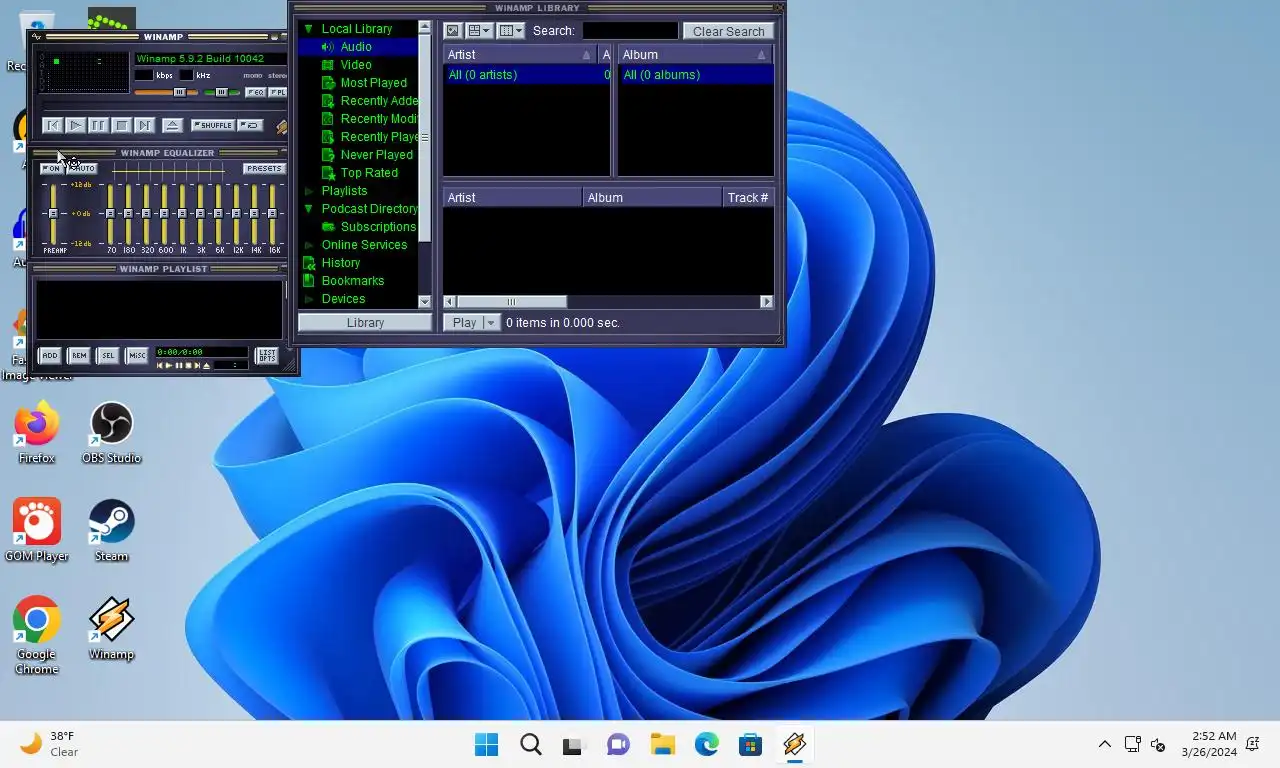Open the Windows Start menu
1280x768 pixels.
coord(486,744)
